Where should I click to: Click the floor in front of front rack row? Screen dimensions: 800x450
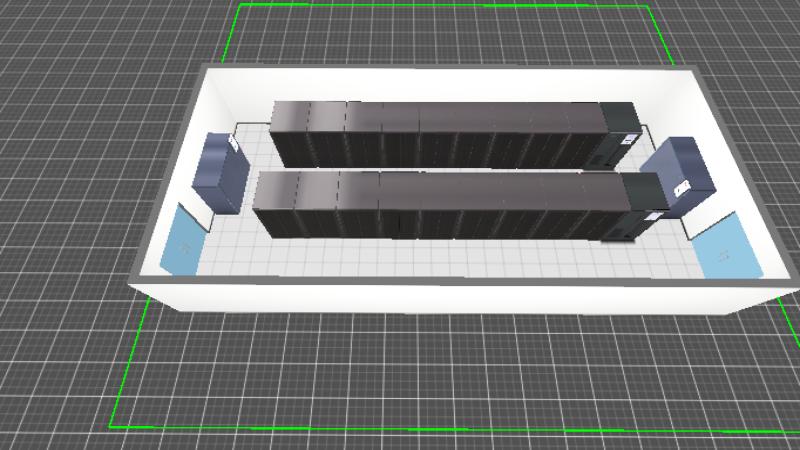coord(450,257)
